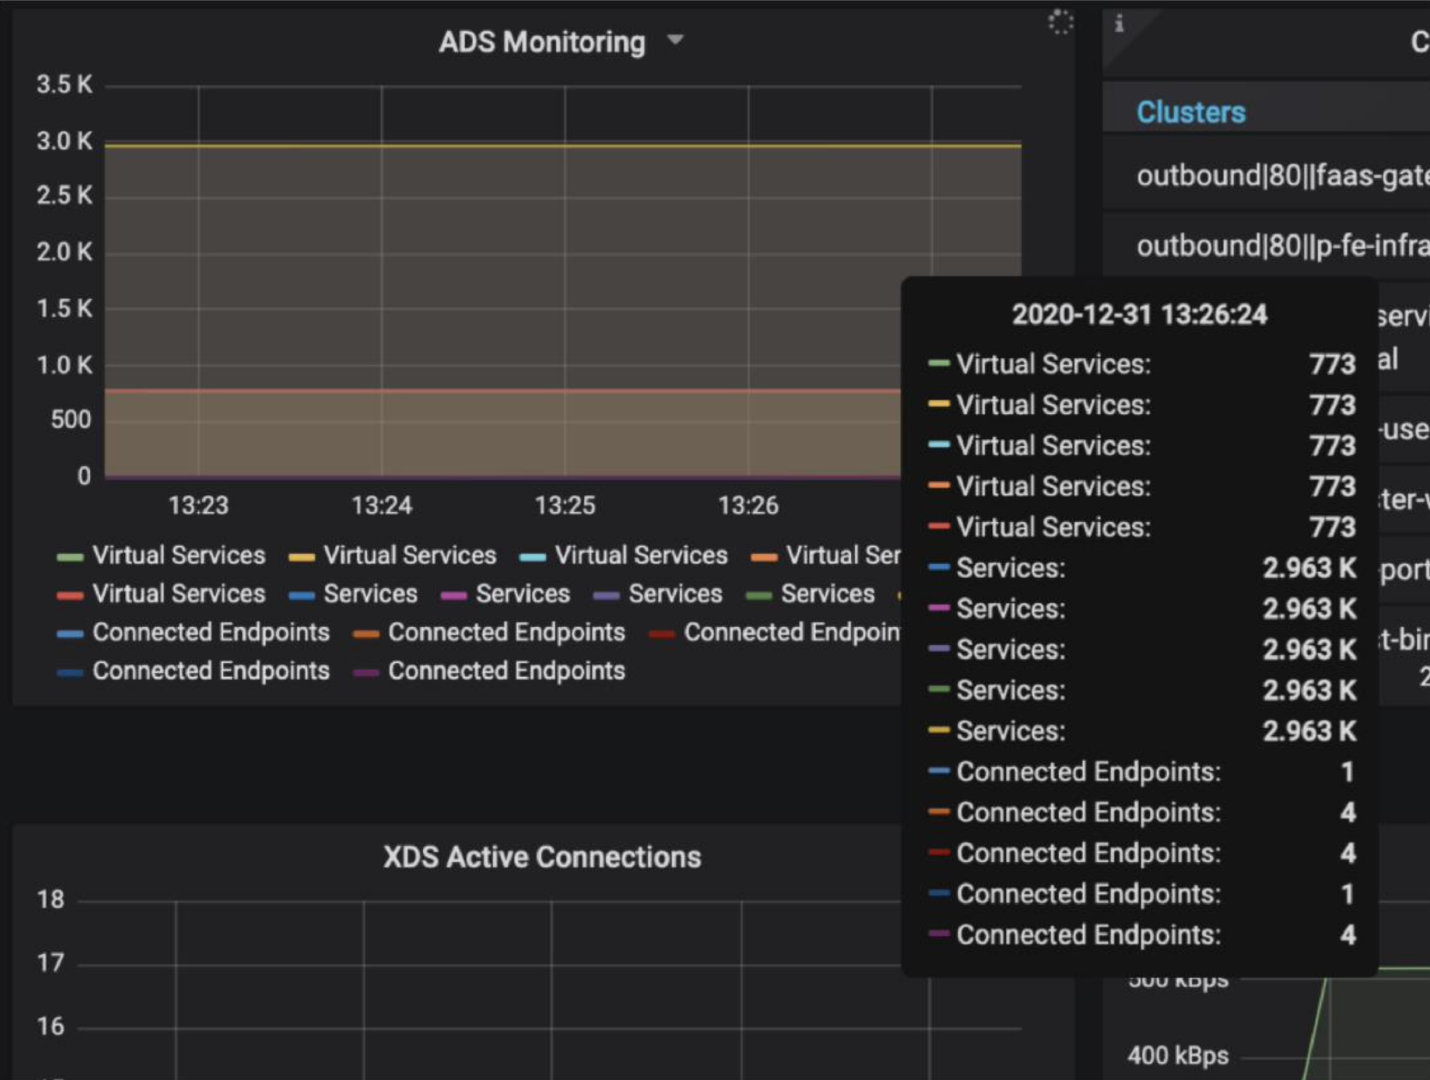Select the outbound|80||p-fe-infra cluster row

[1282, 246]
